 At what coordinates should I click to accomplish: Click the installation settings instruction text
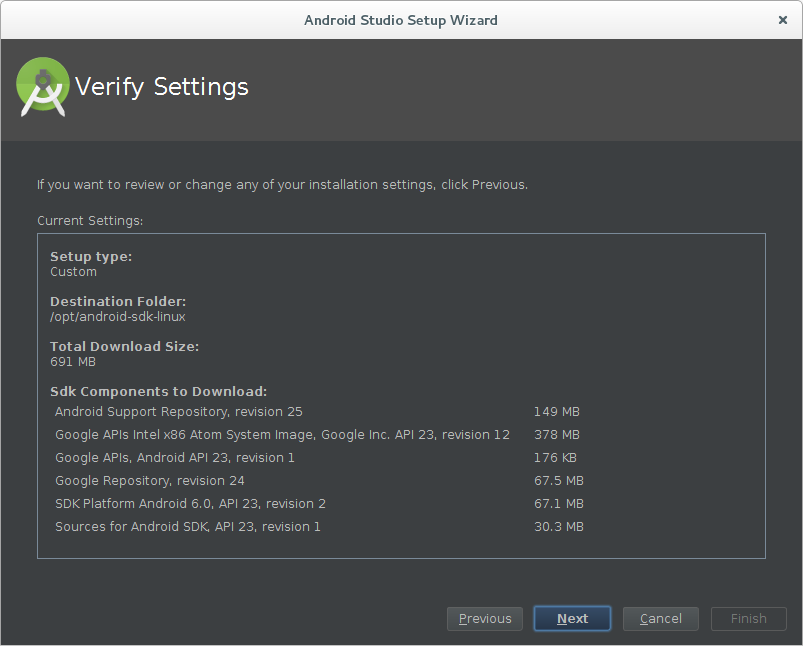(x=282, y=185)
